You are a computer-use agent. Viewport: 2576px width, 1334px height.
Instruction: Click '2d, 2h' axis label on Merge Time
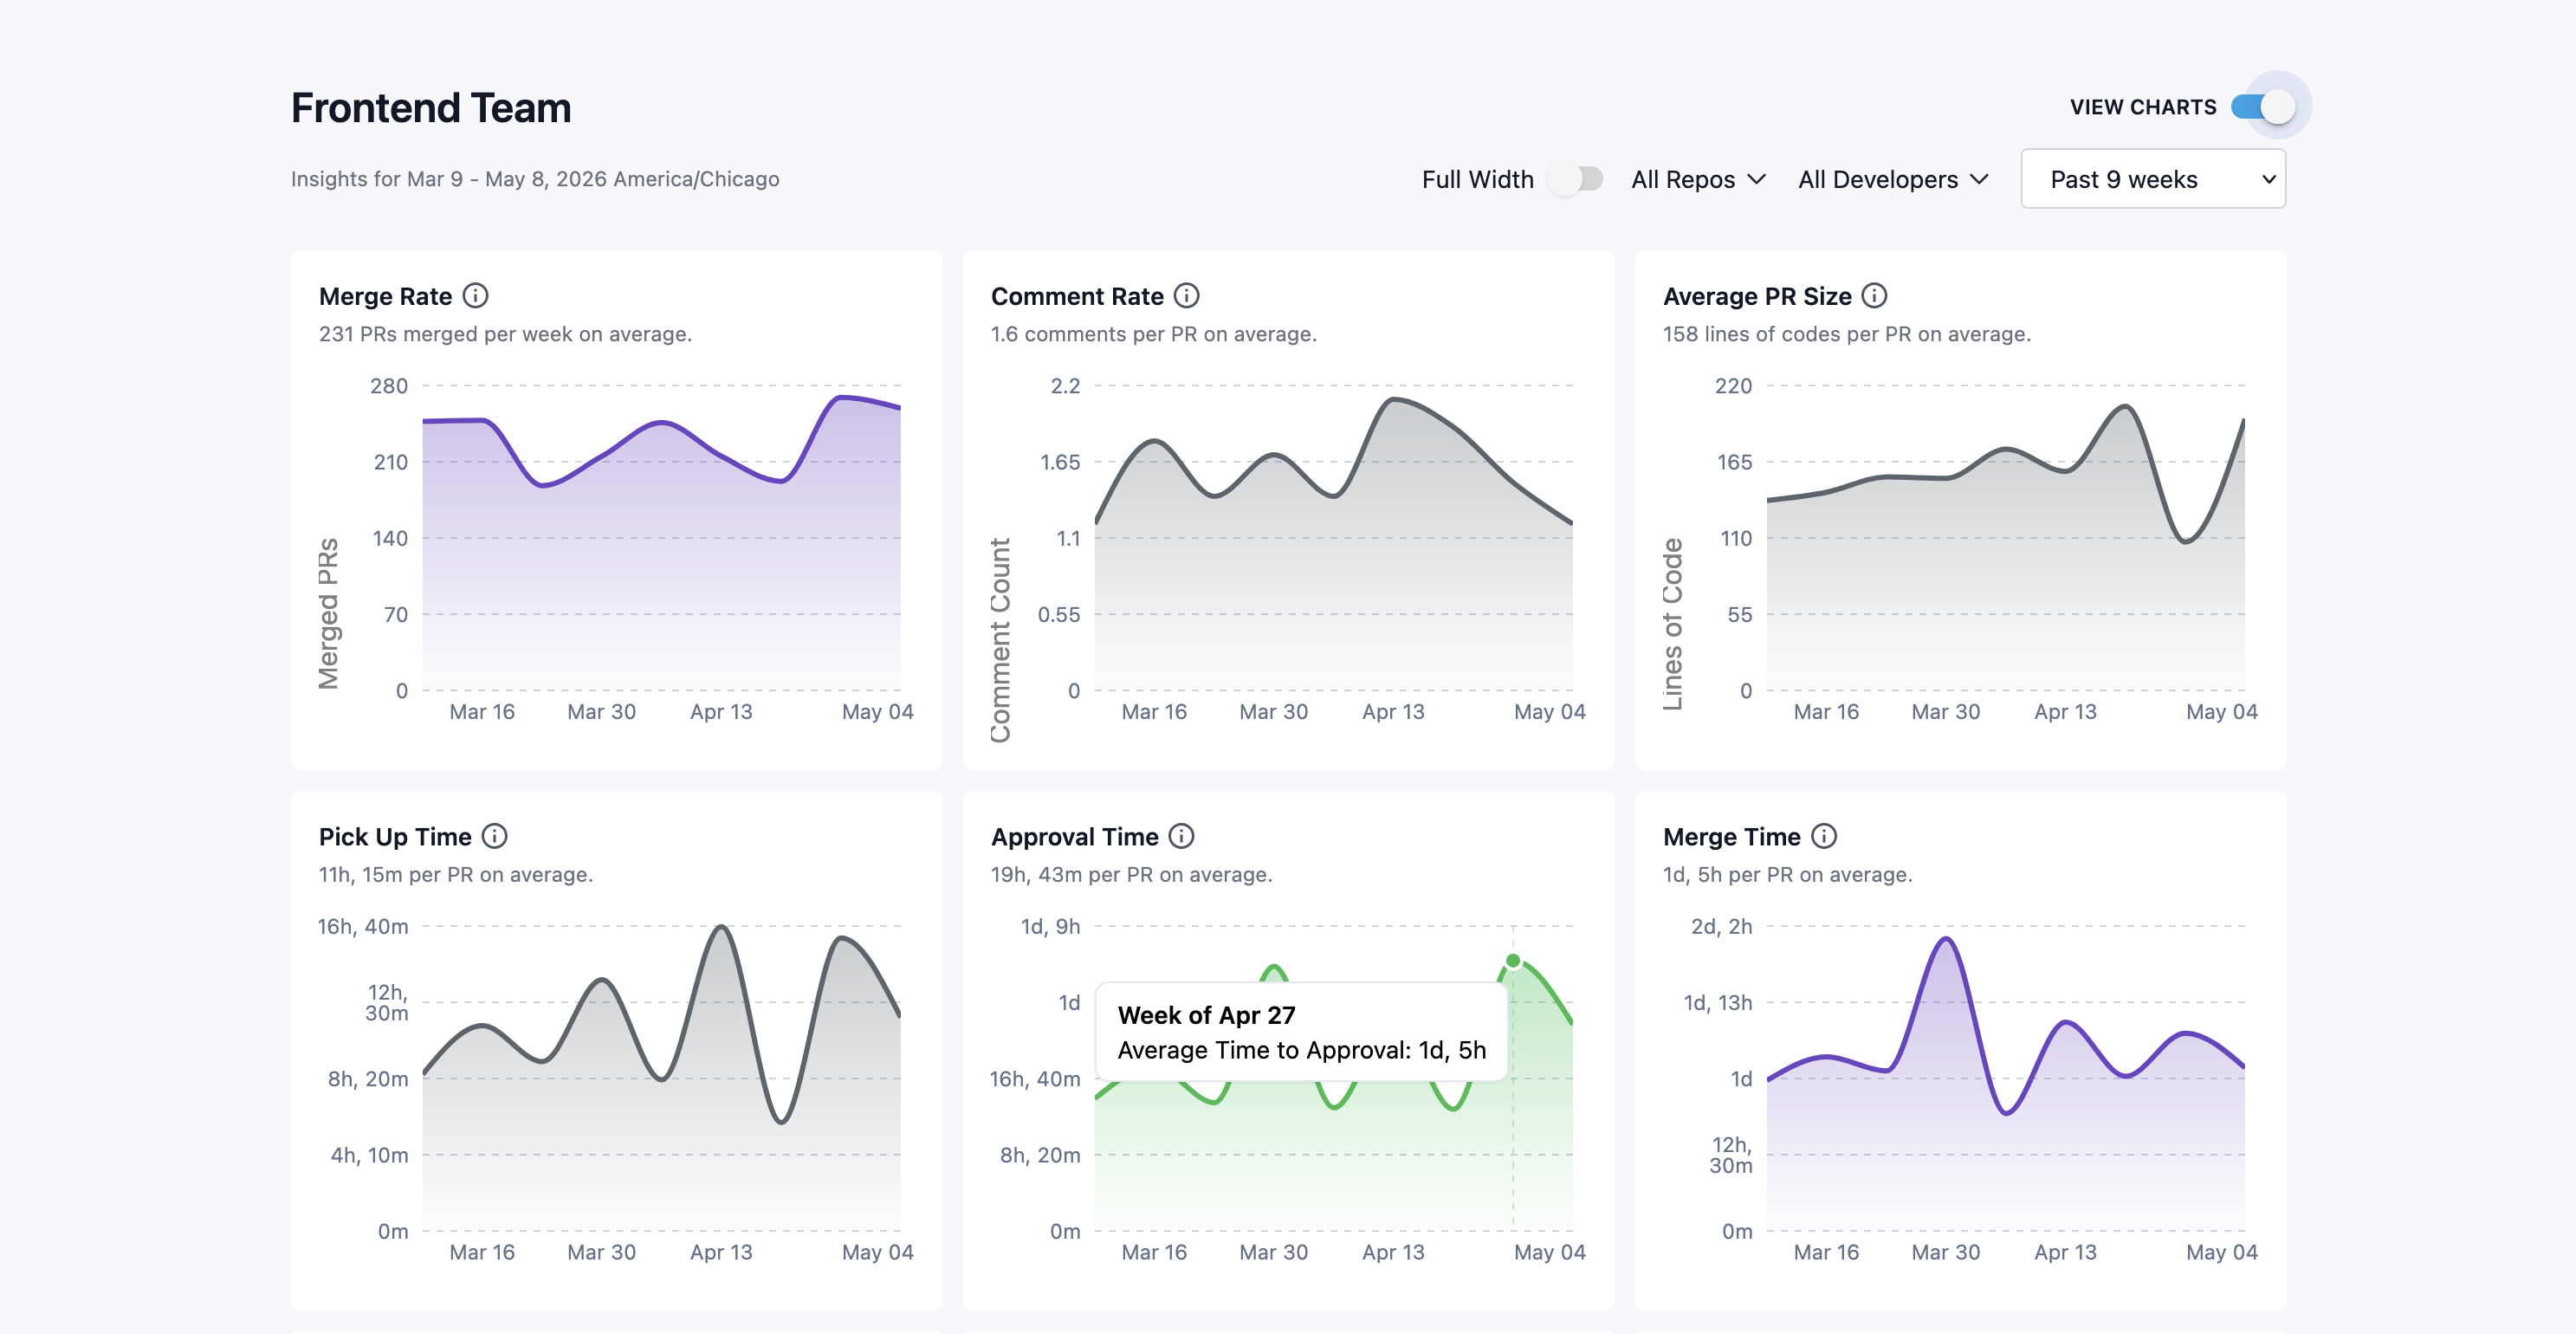(1721, 927)
